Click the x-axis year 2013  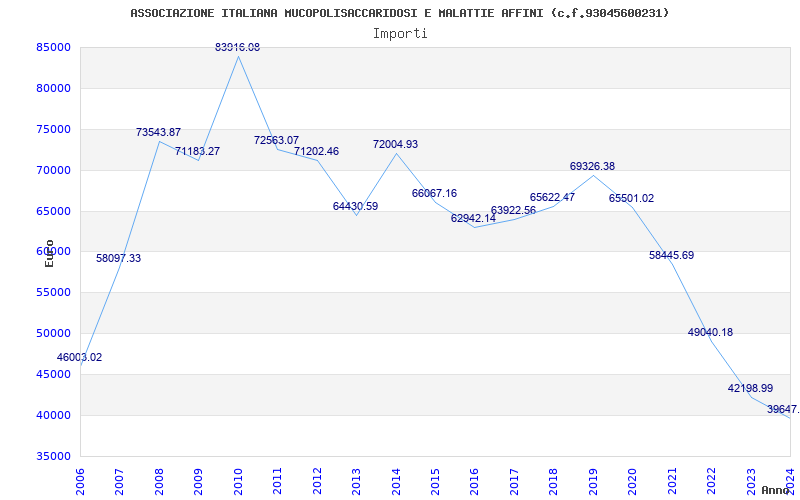point(356,481)
